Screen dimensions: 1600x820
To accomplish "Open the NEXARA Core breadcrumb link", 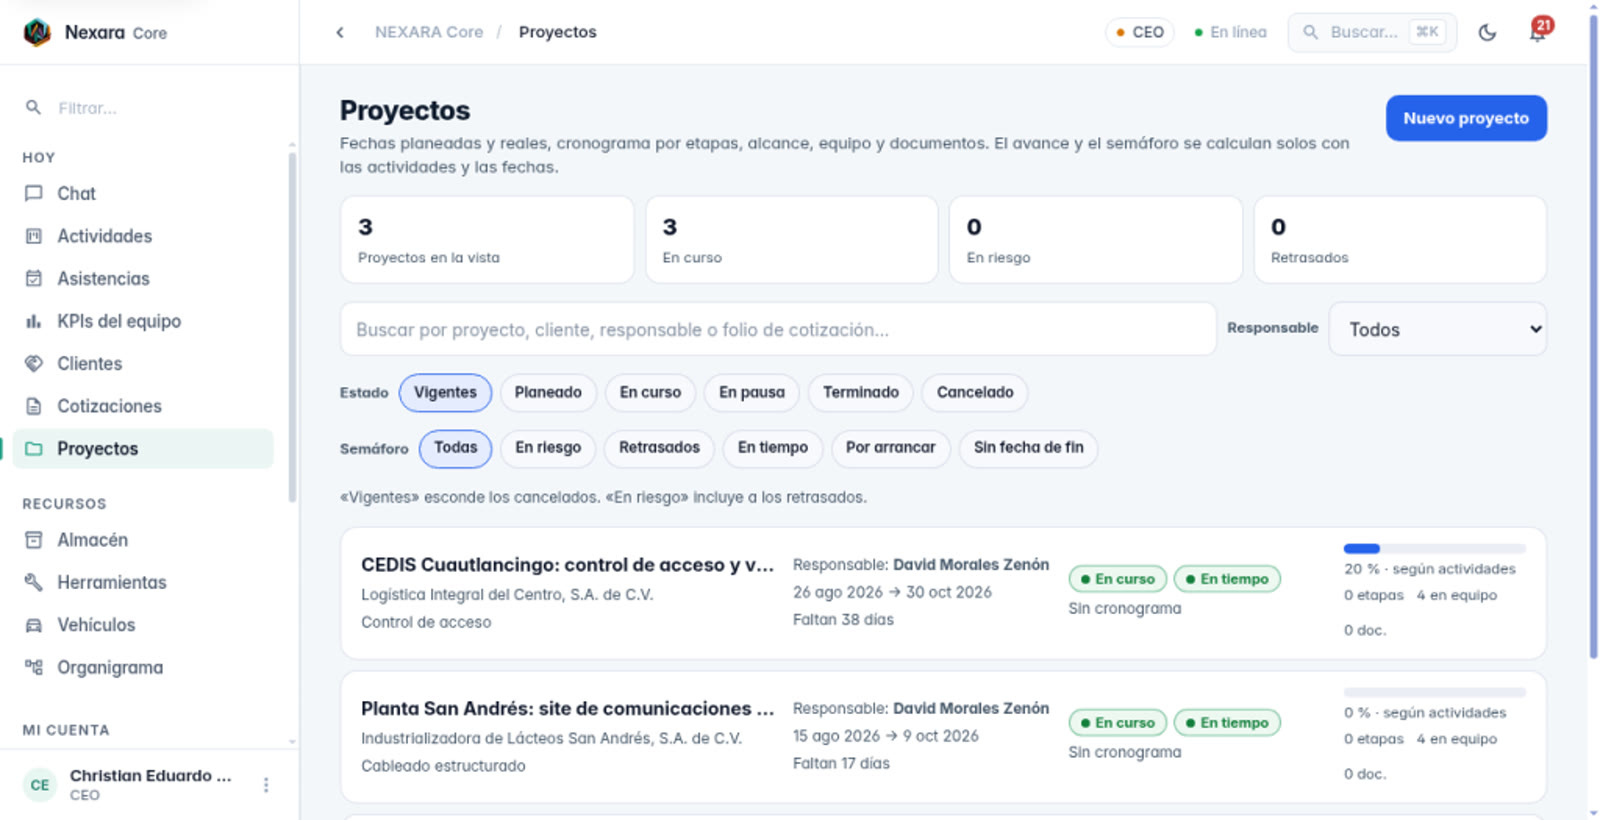I will coord(429,32).
